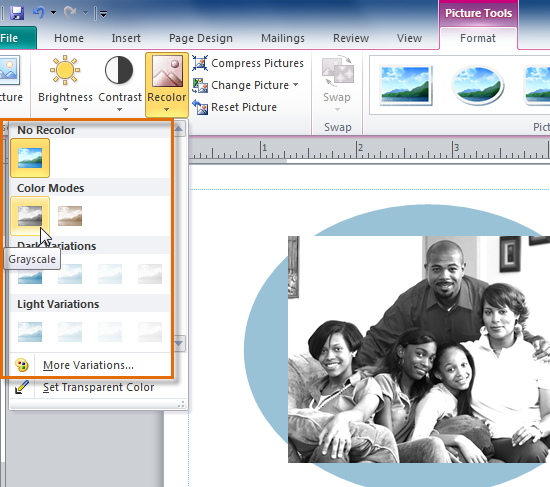This screenshot has width=550, height=487.
Task: Select the Sepia color mode swatch
Action: tap(70, 216)
